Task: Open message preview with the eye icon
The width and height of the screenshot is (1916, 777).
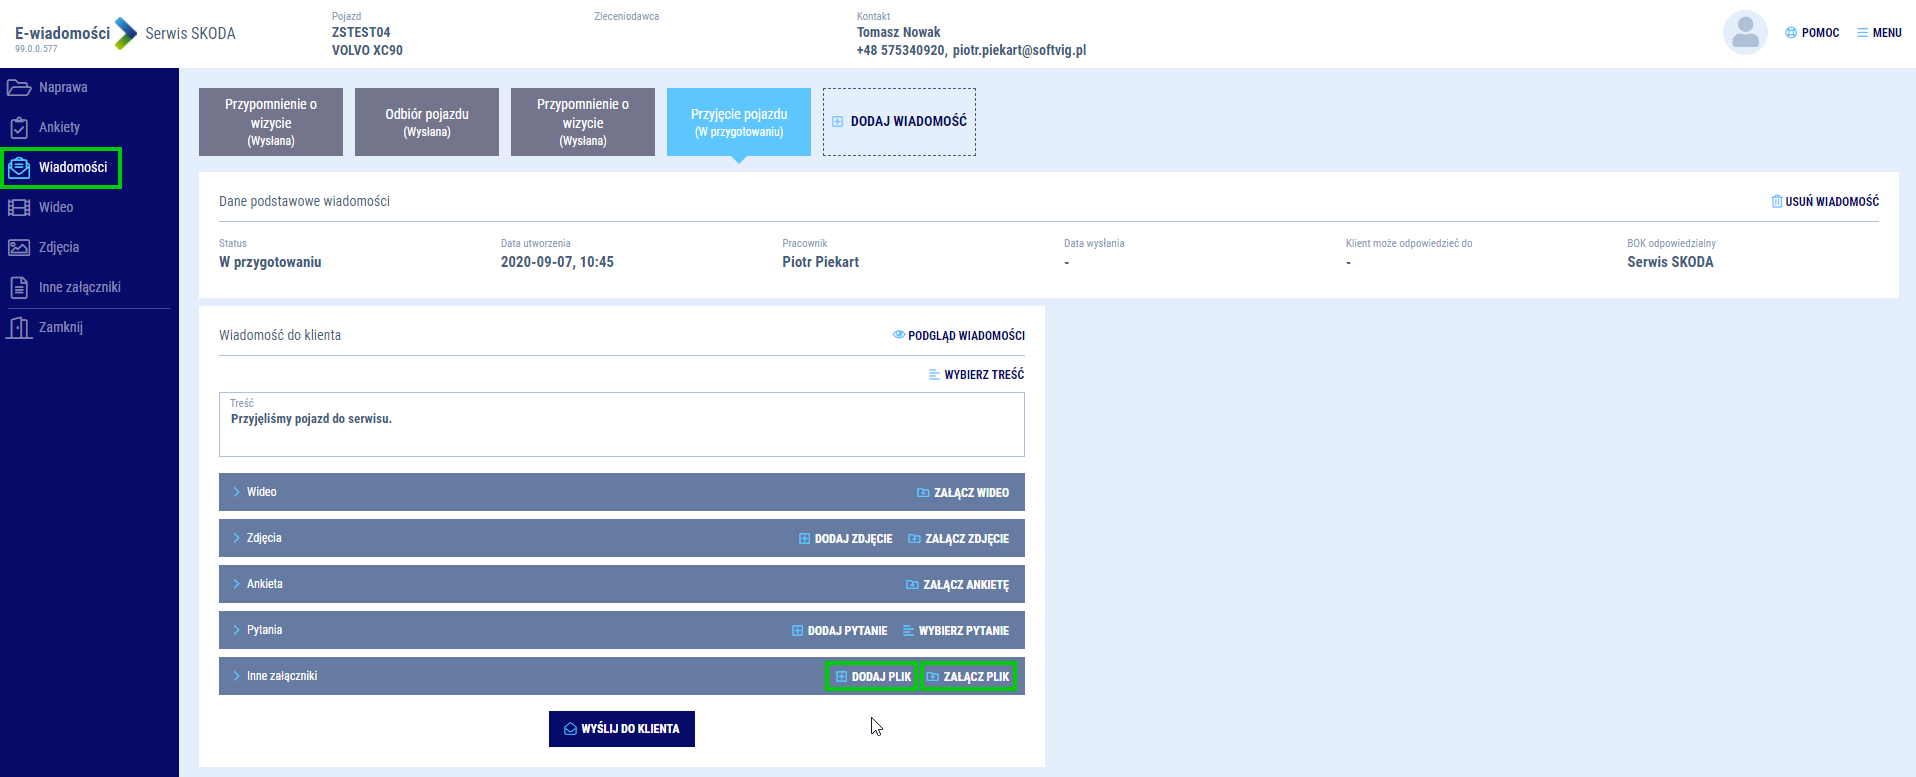Action: (898, 335)
